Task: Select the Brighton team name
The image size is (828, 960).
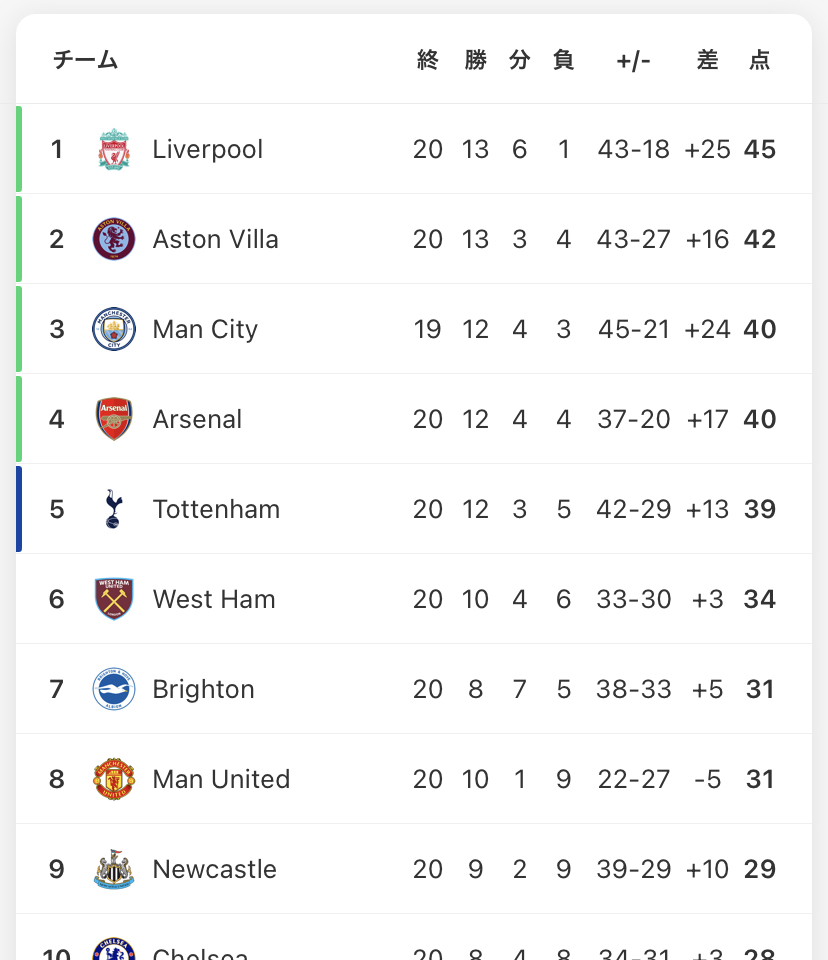Action: pyautogui.click(x=203, y=689)
